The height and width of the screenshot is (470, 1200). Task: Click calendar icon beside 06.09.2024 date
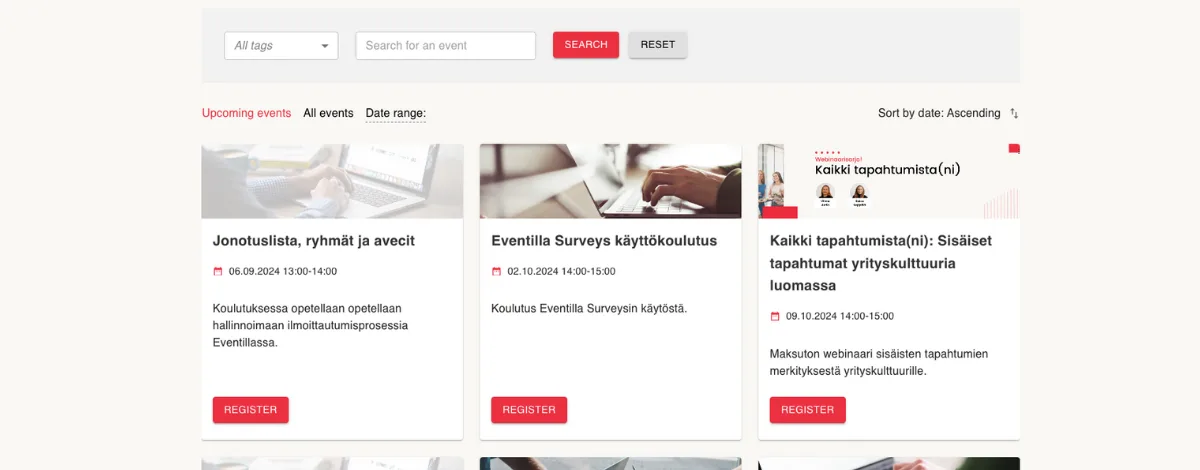(x=218, y=271)
